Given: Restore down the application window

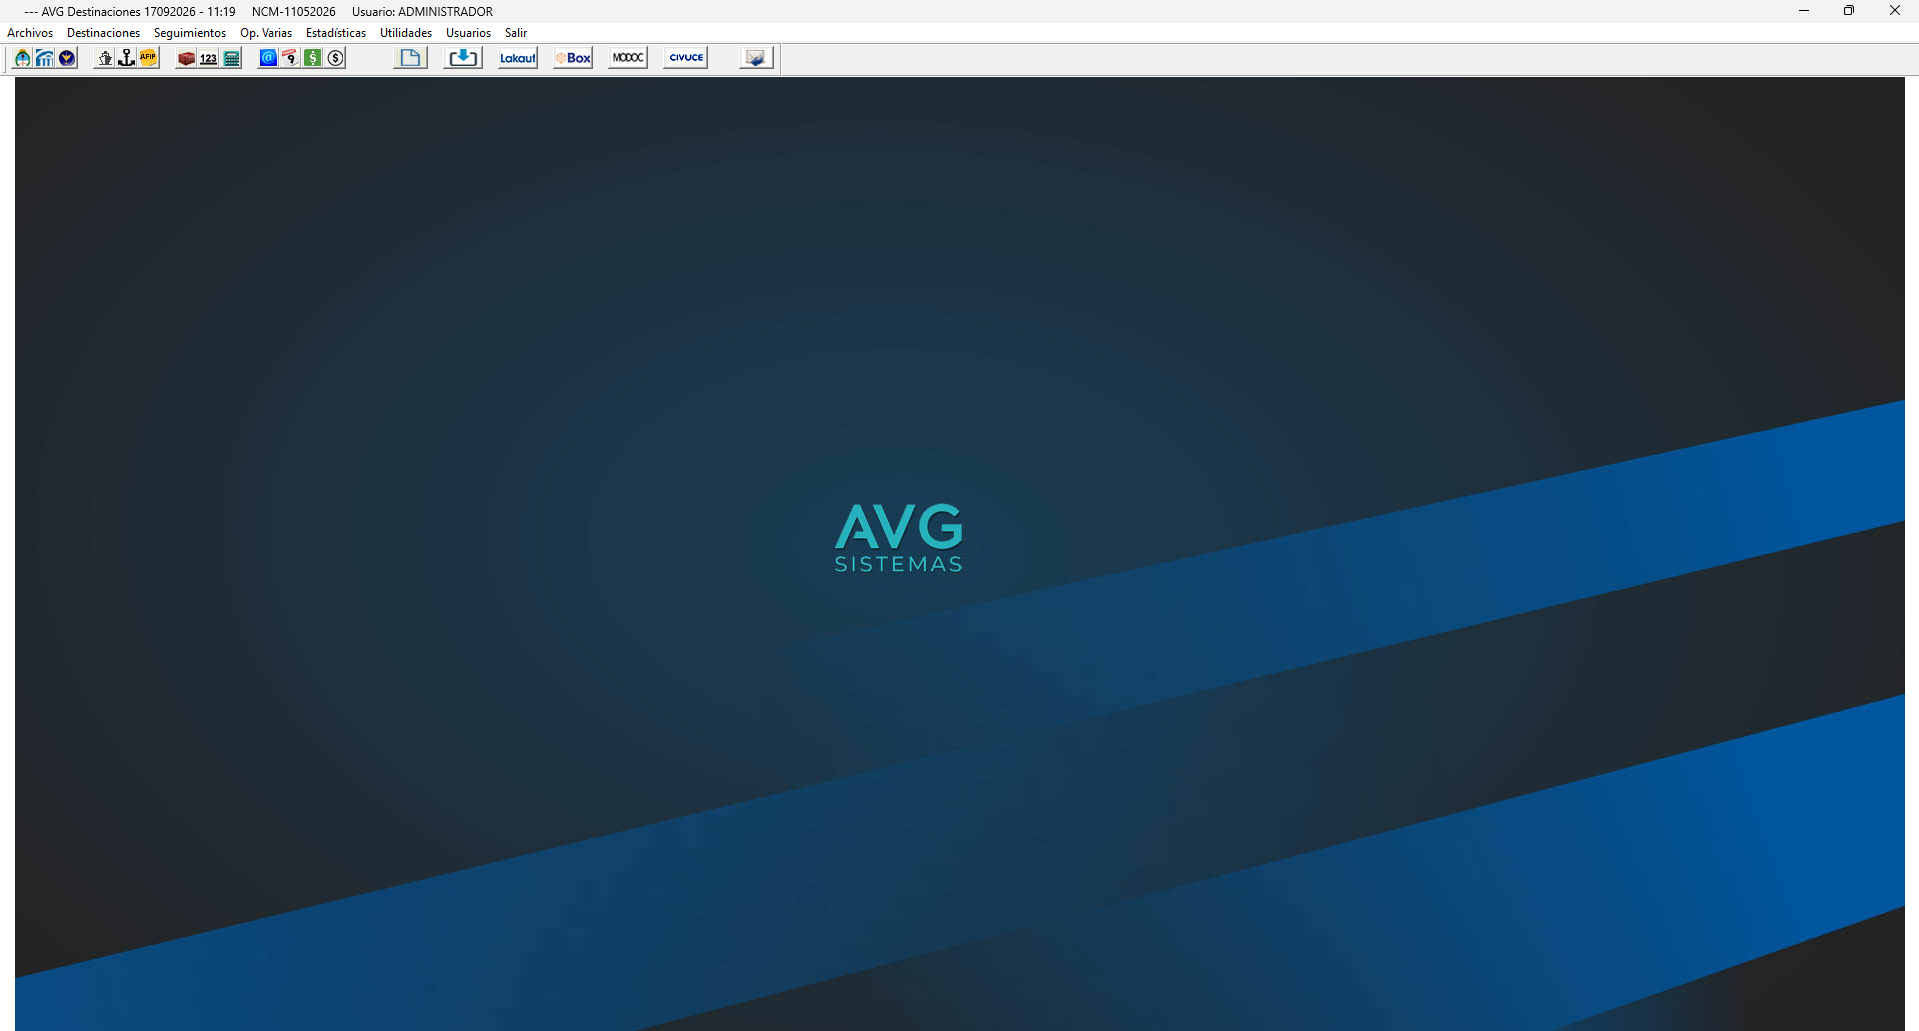Looking at the screenshot, I should [x=1849, y=11].
